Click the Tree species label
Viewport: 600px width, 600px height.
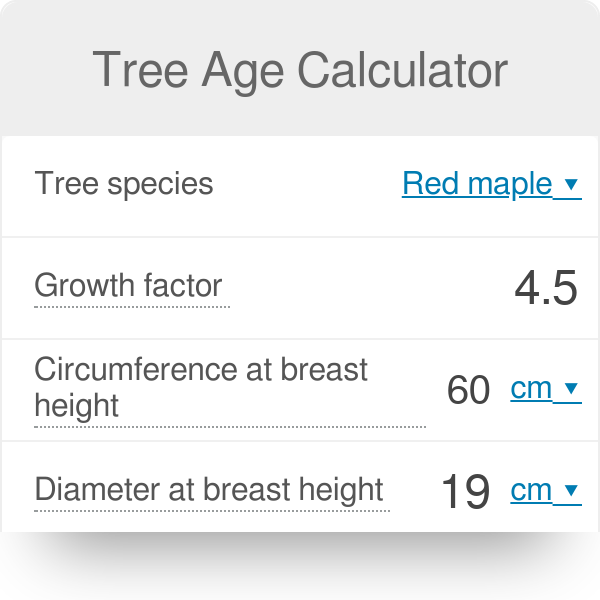click(x=123, y=184)
